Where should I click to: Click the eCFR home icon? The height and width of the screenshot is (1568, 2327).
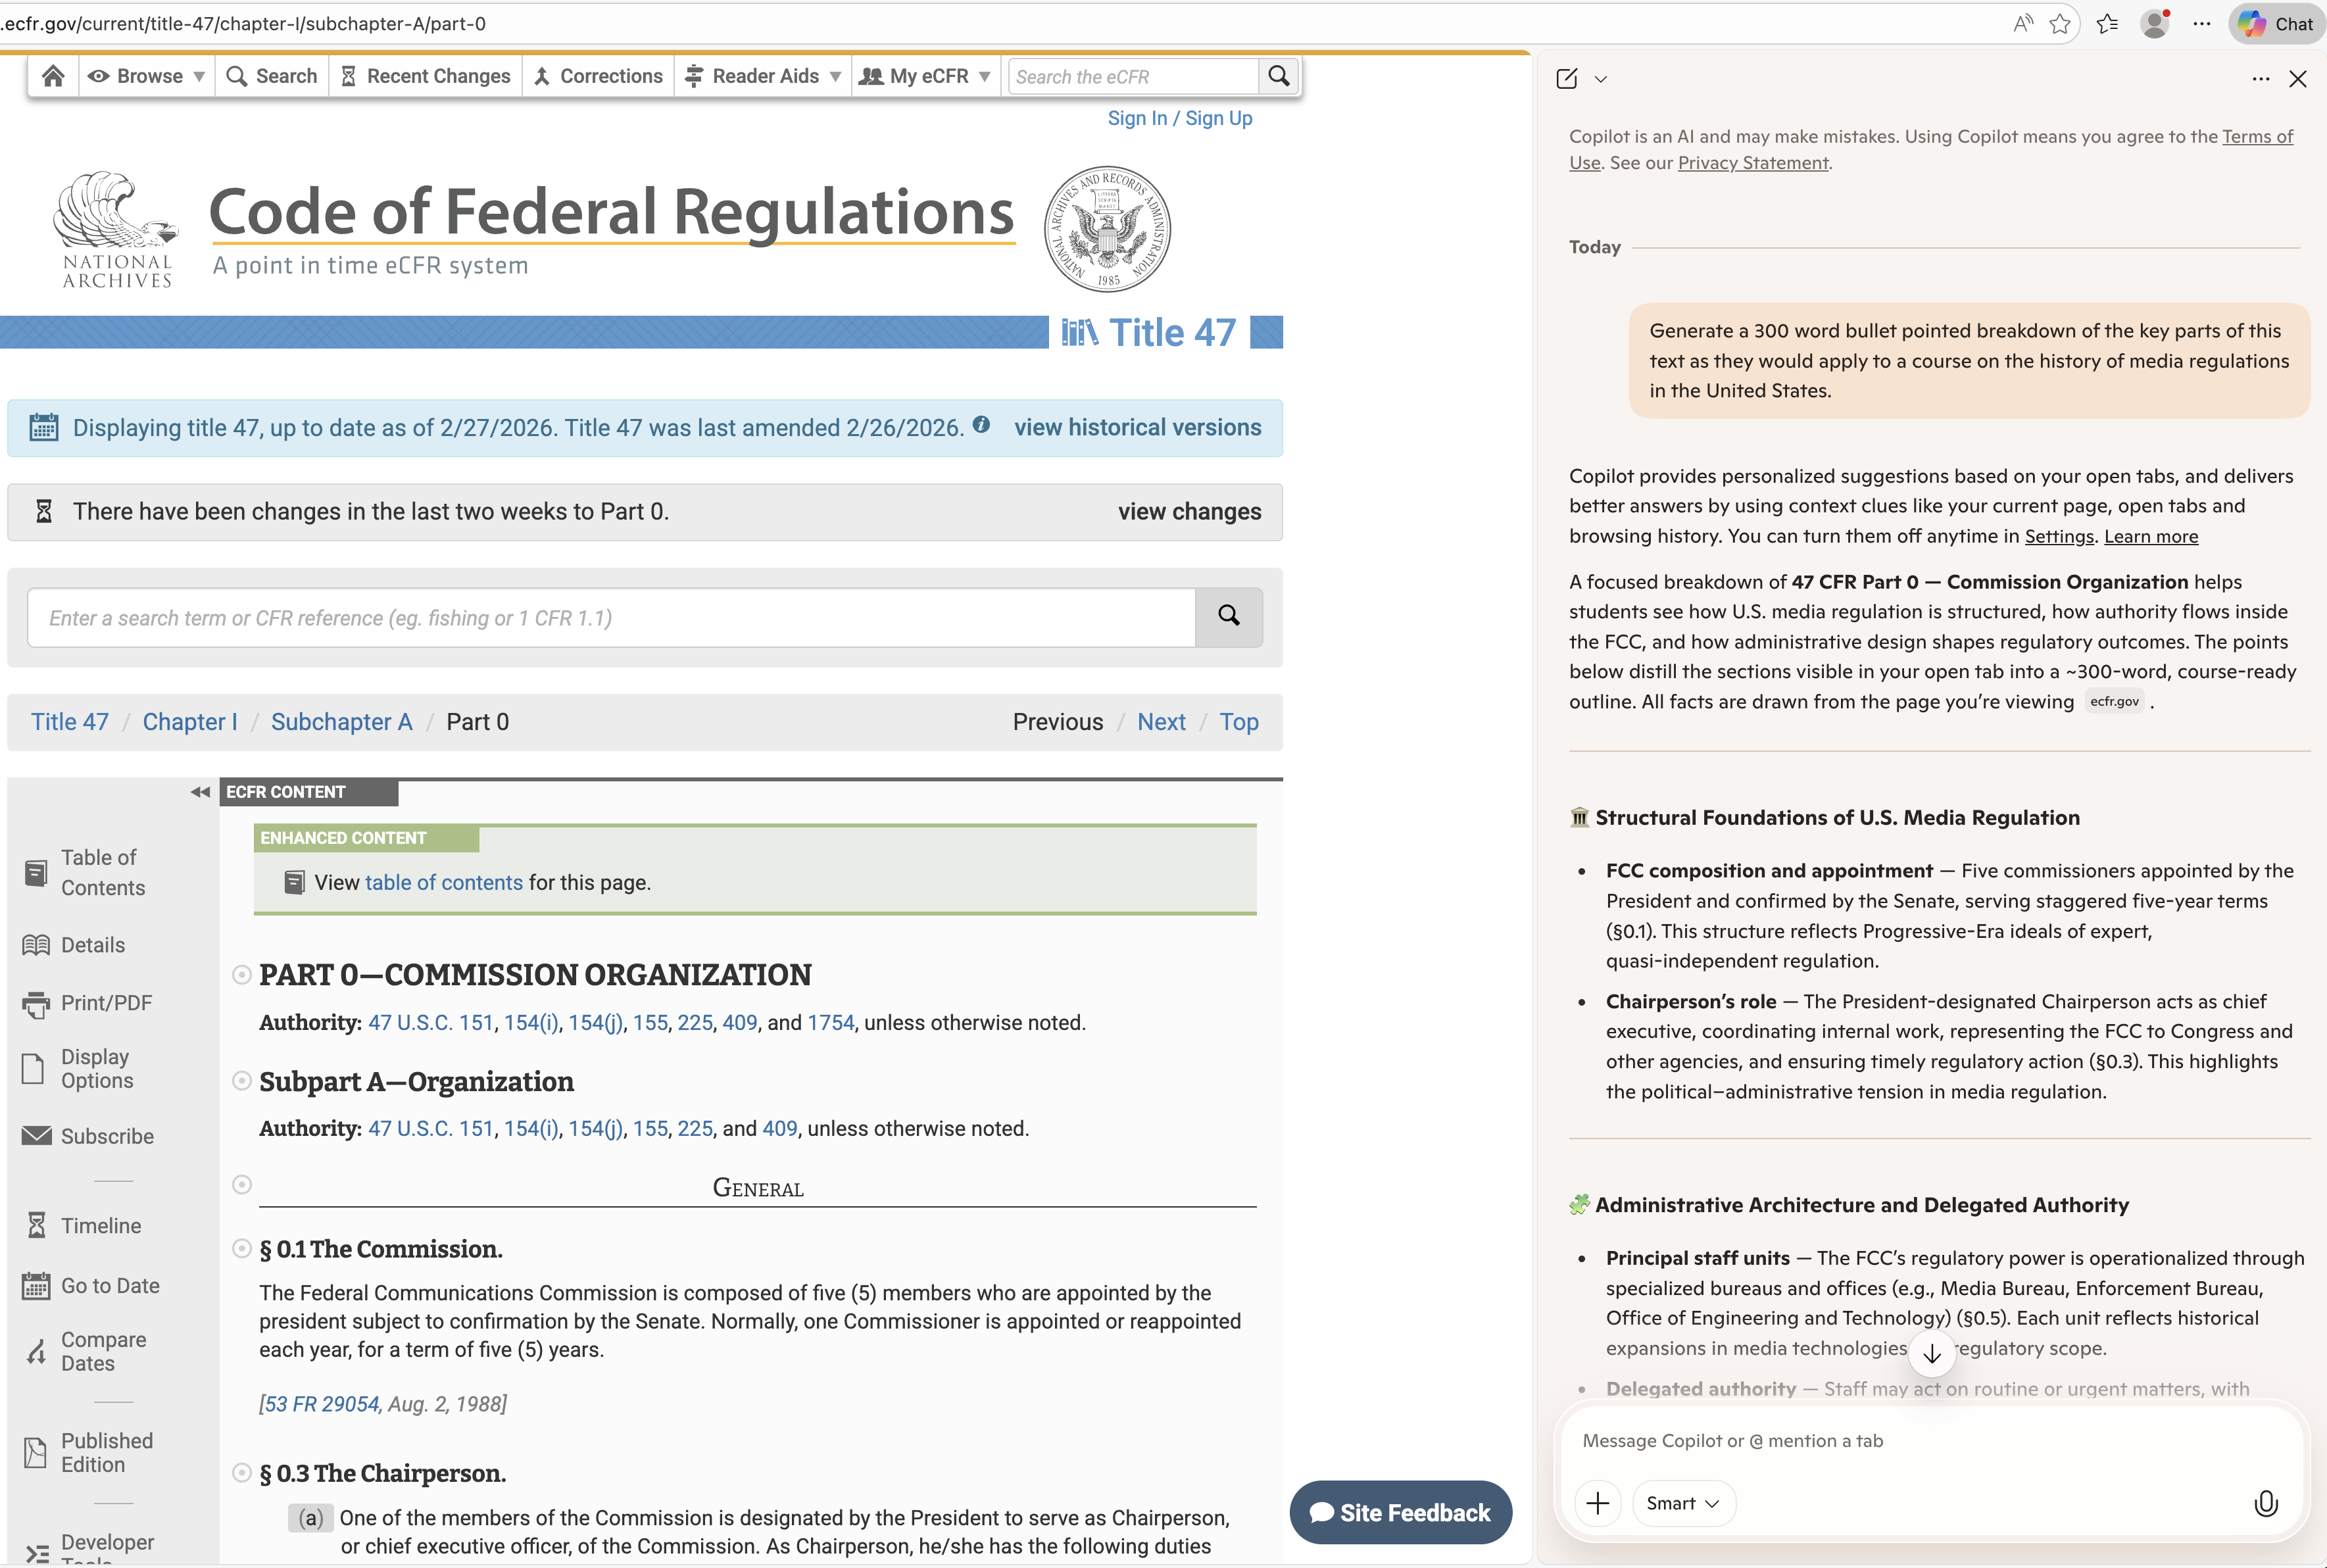point(53,76)
